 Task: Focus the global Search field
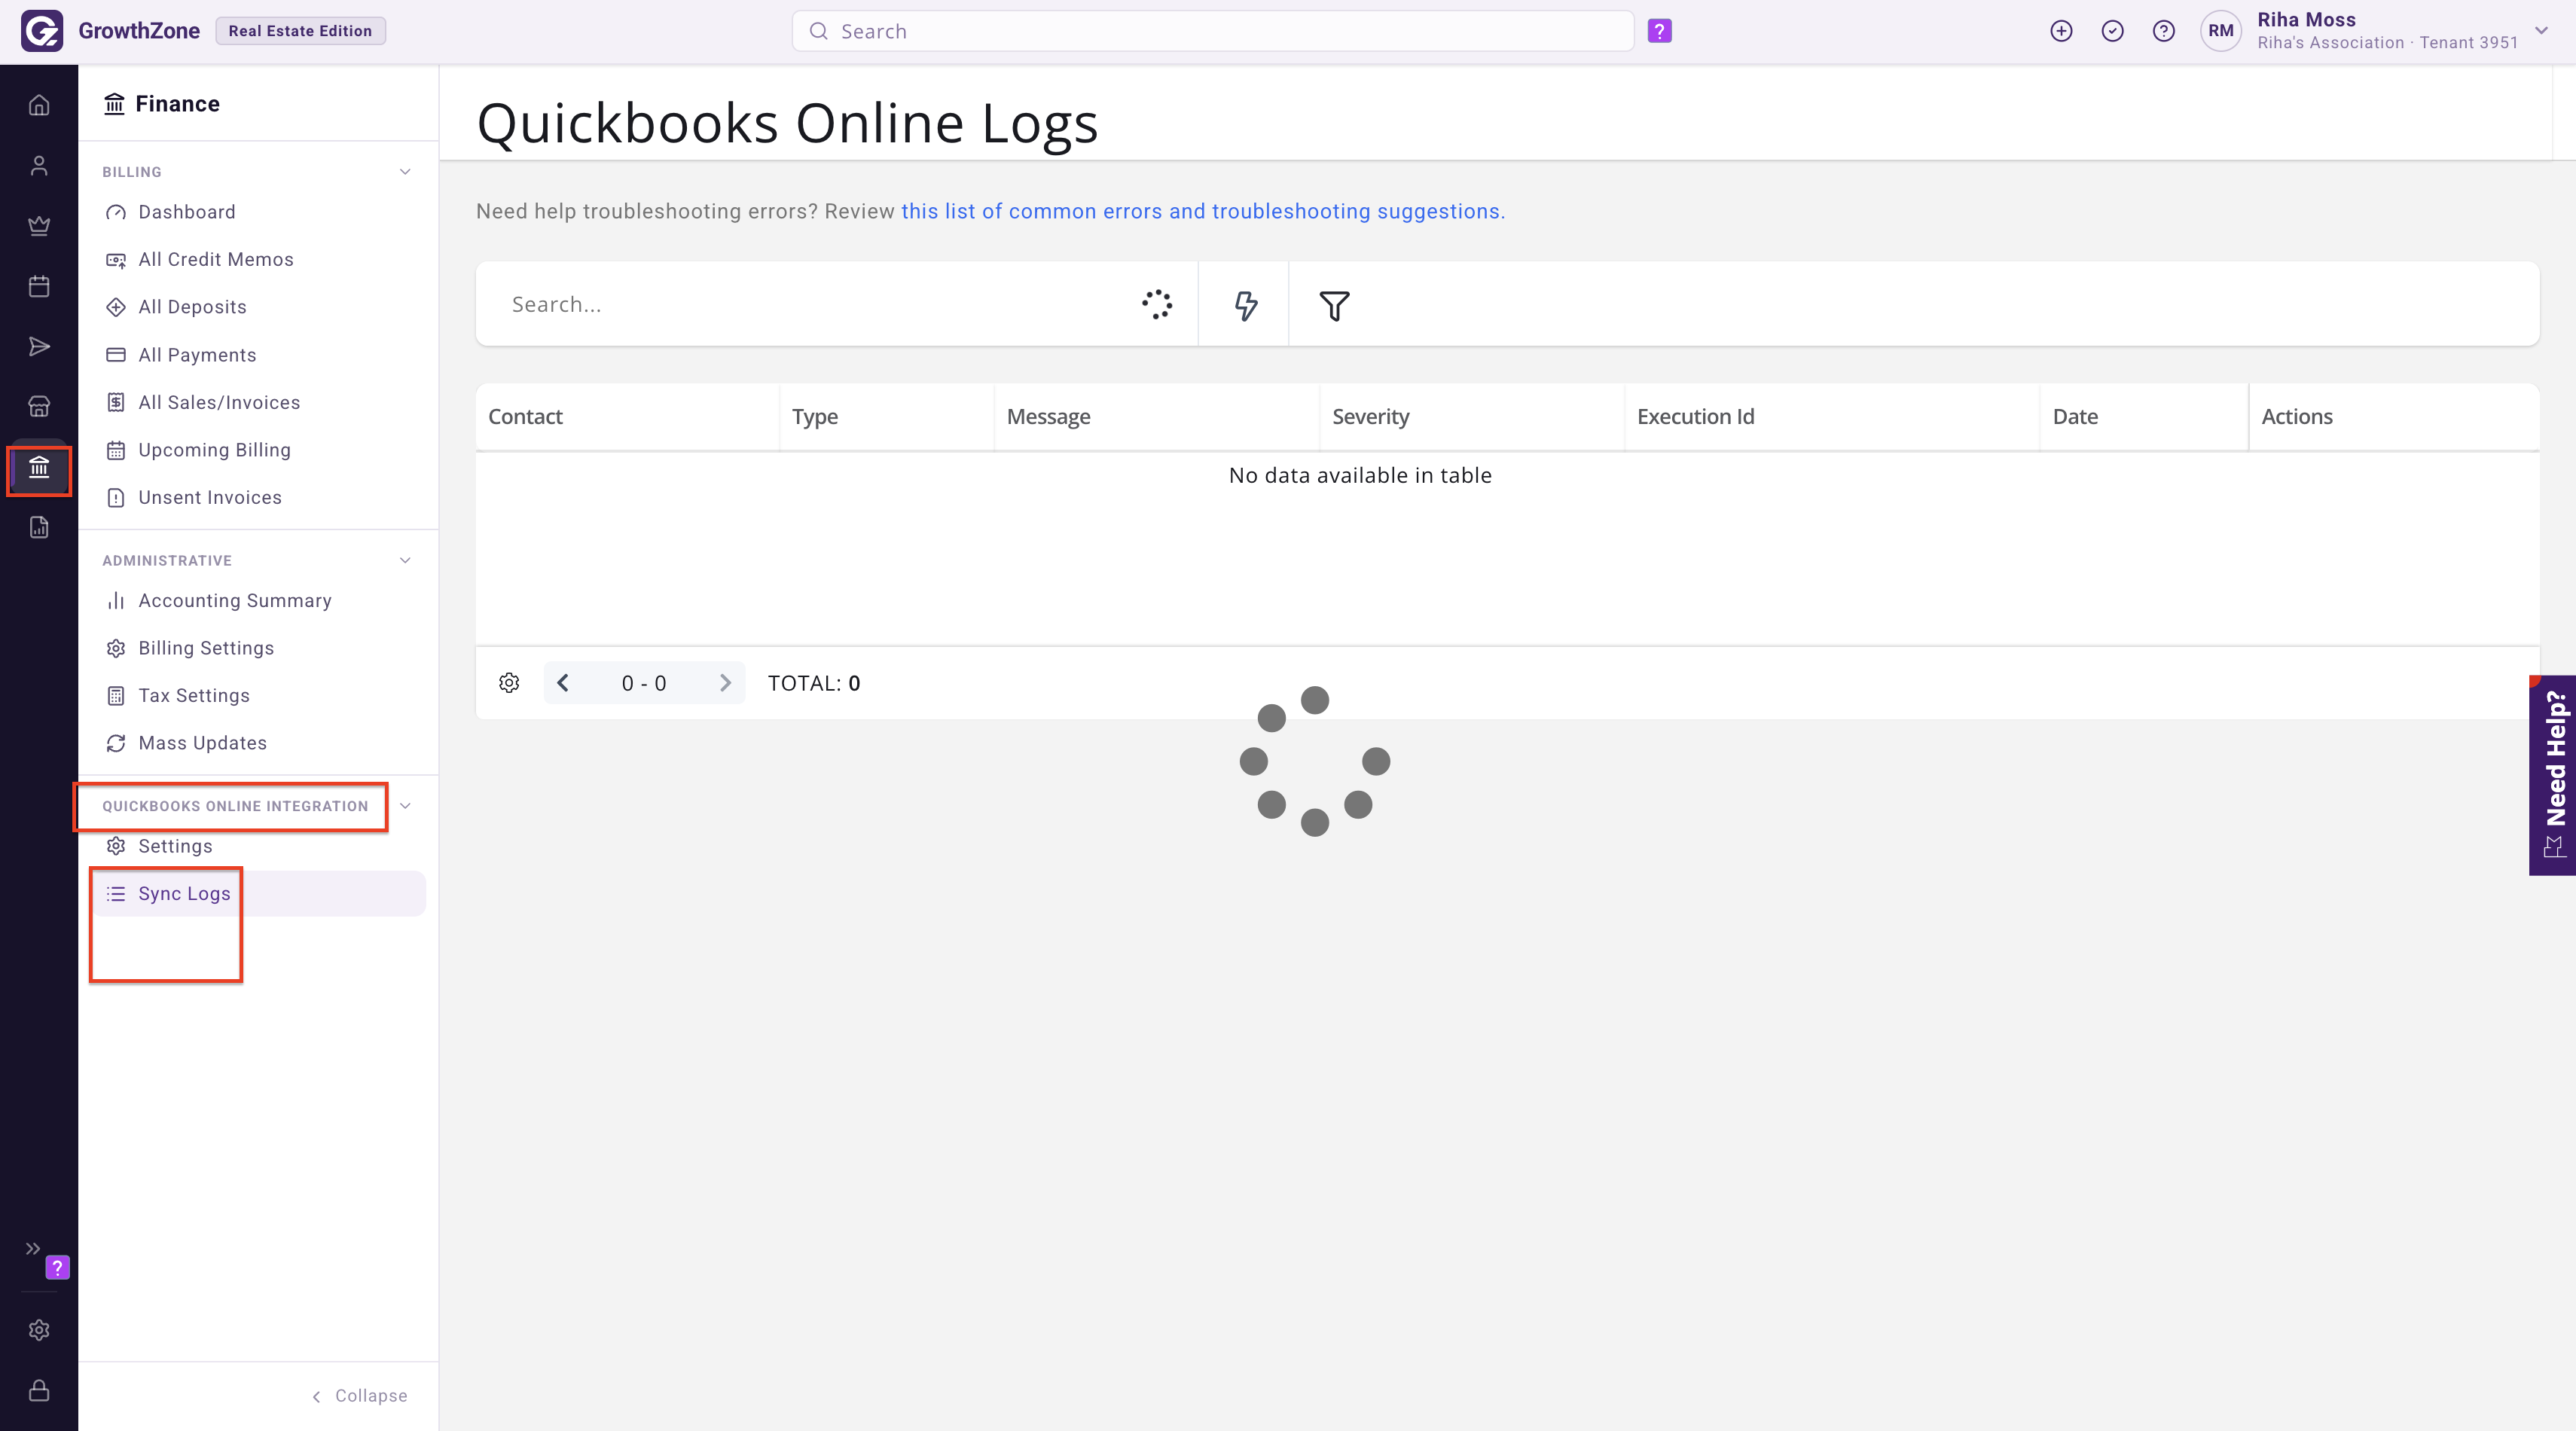pyautogui.click(x=1213, y=31)
